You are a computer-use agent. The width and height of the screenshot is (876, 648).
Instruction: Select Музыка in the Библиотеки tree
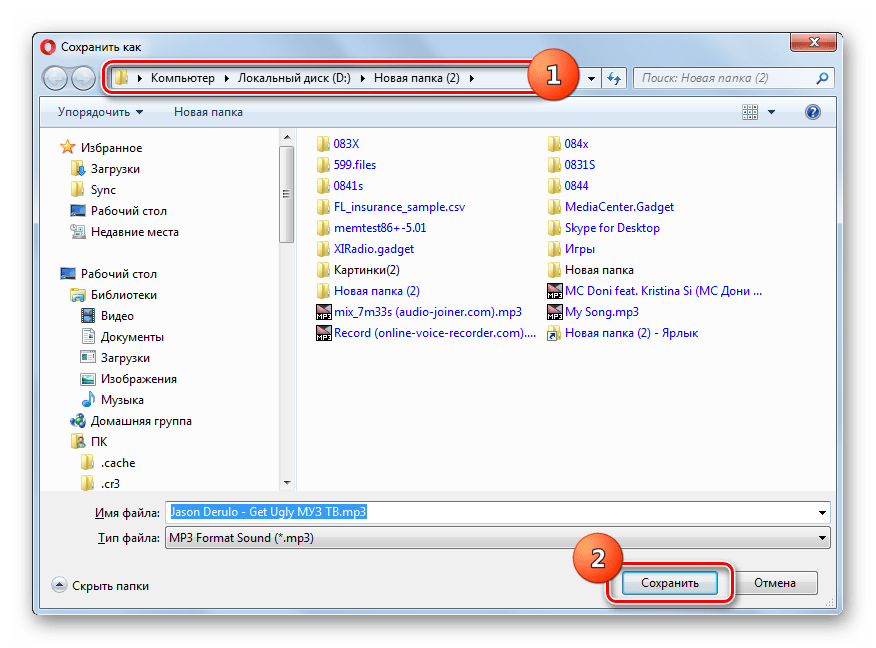122,400
